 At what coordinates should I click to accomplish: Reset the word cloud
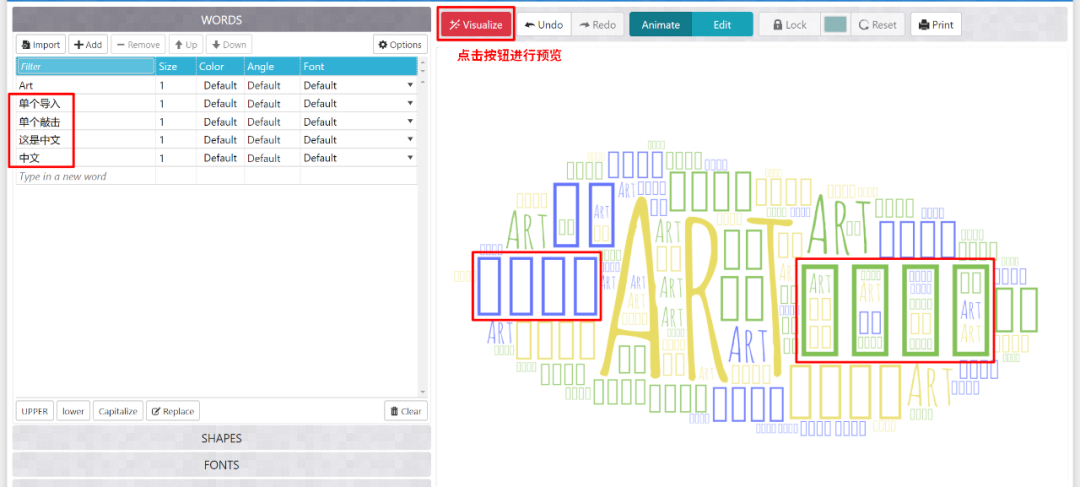(x=878, y=25)
